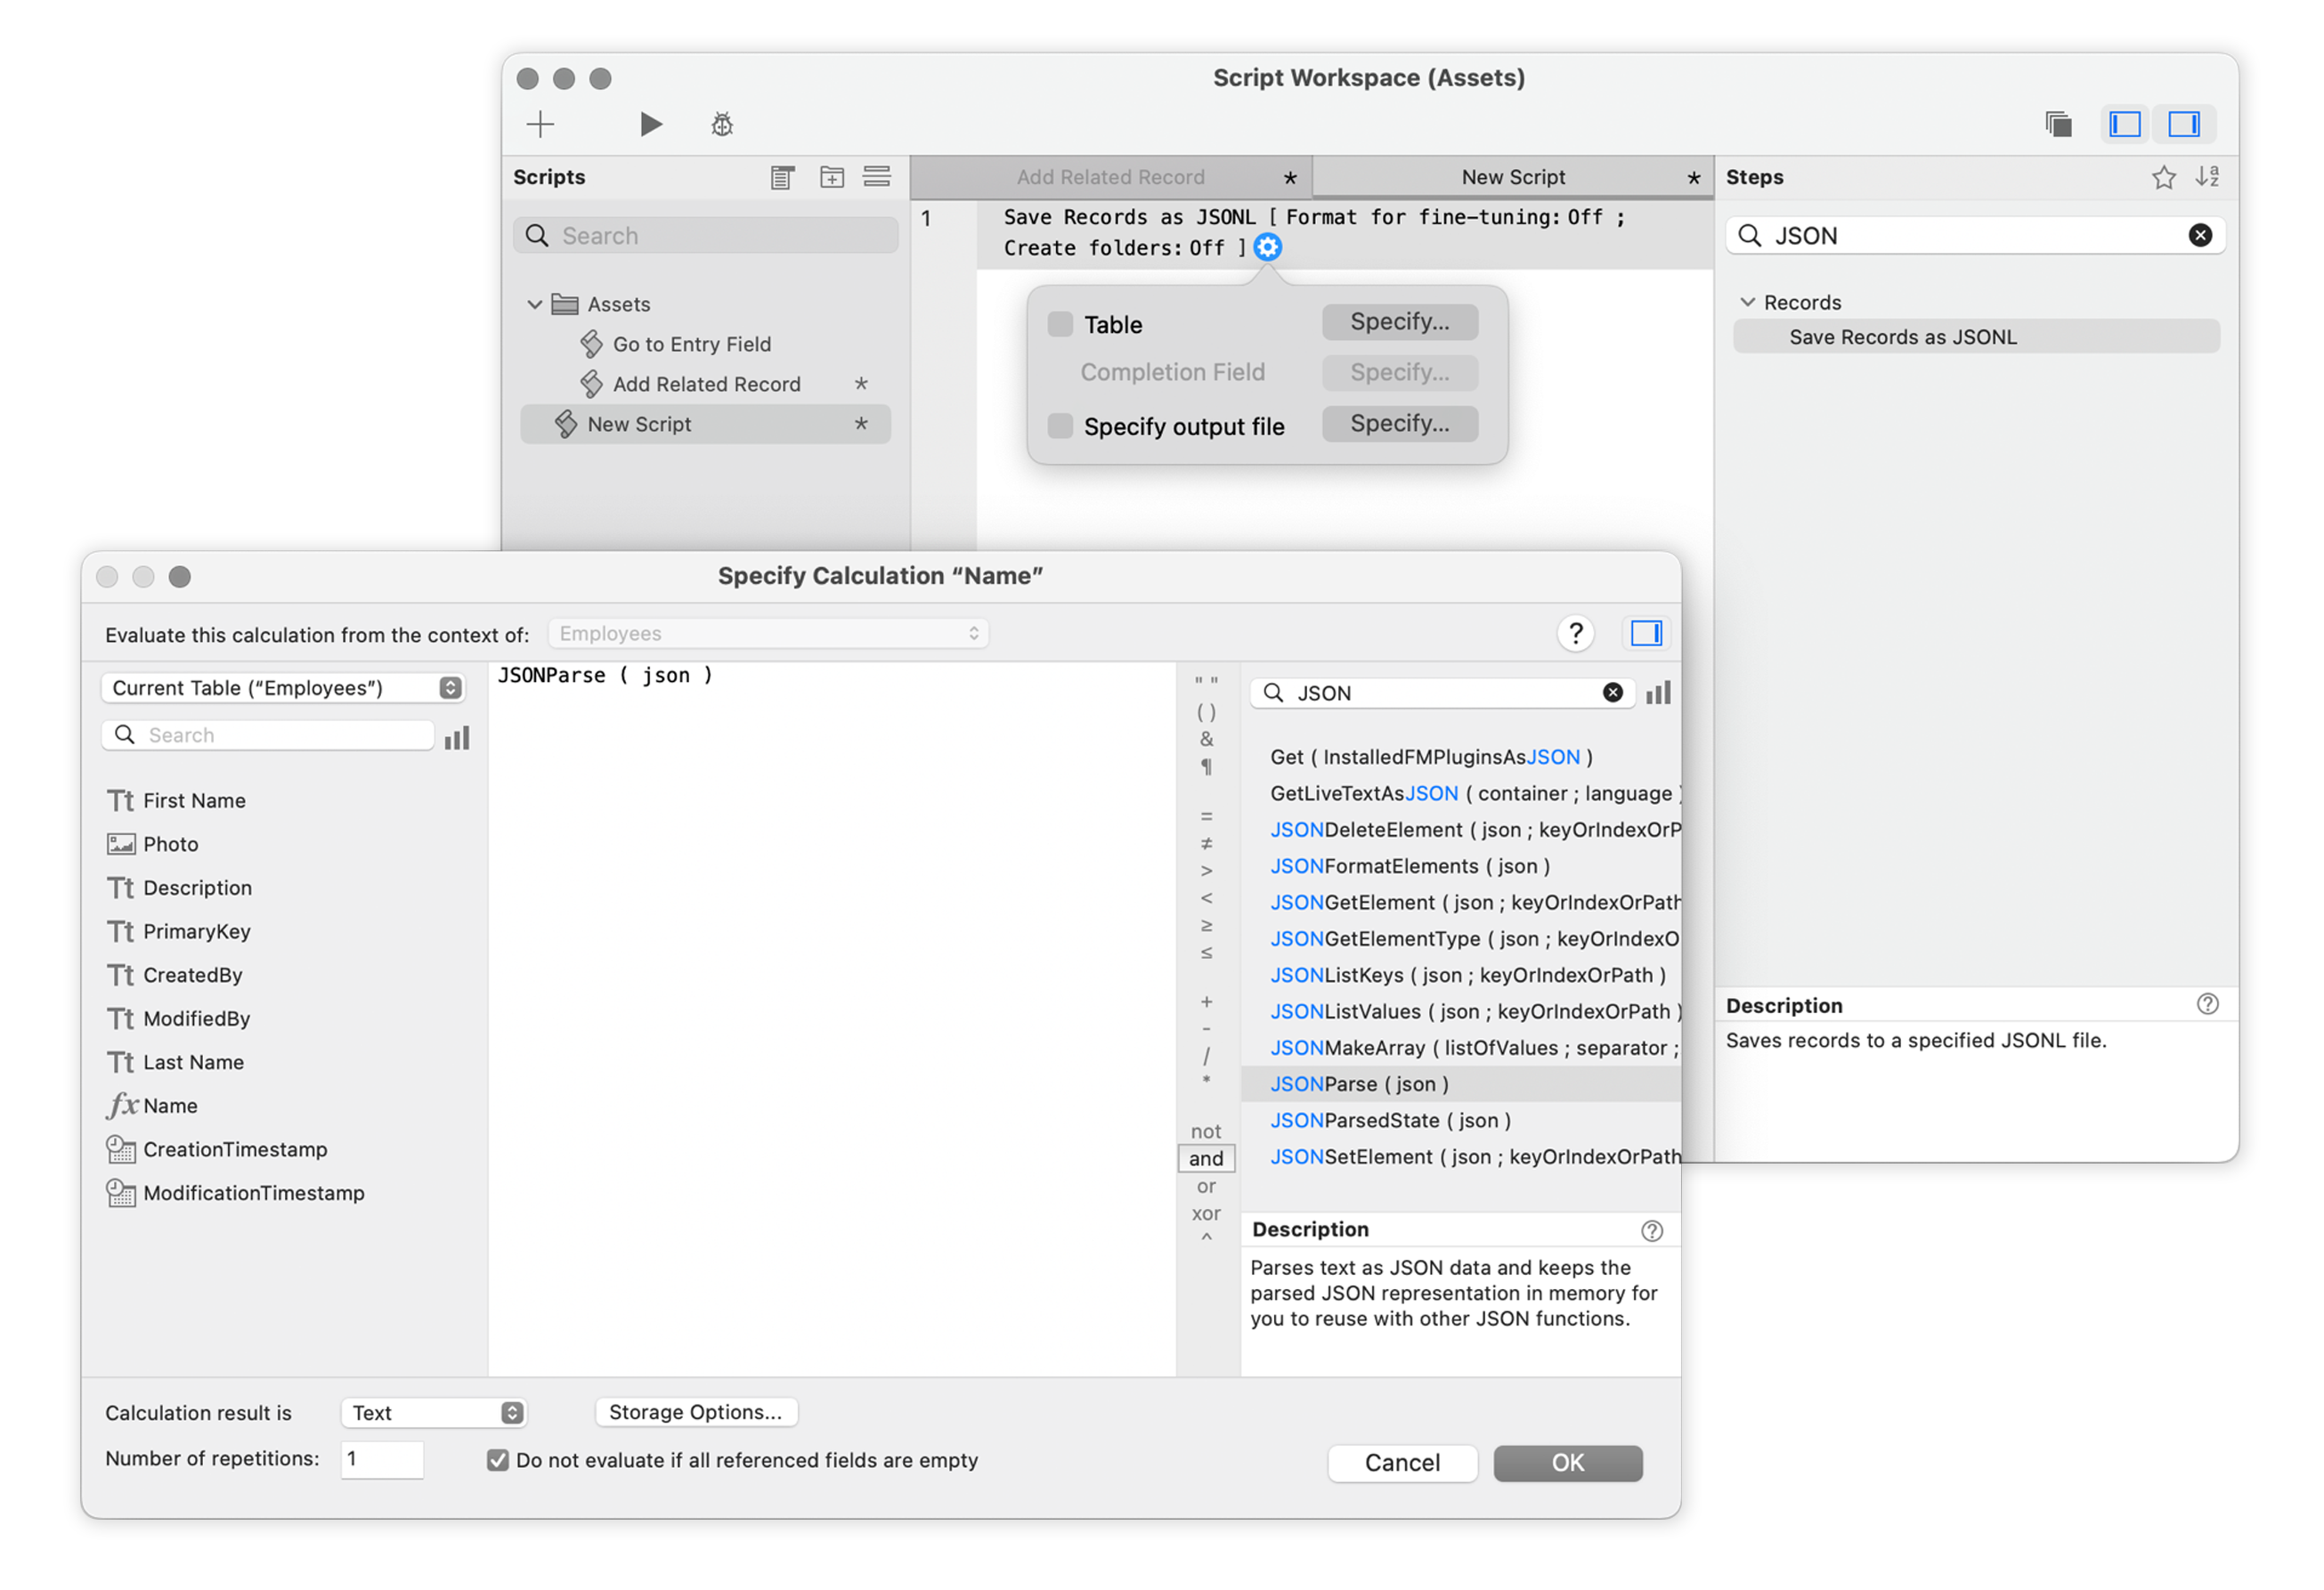The width and height of the screenshot is (2324, 1590).
Task: Select the New Script tab
Action: pos(1512,177)
